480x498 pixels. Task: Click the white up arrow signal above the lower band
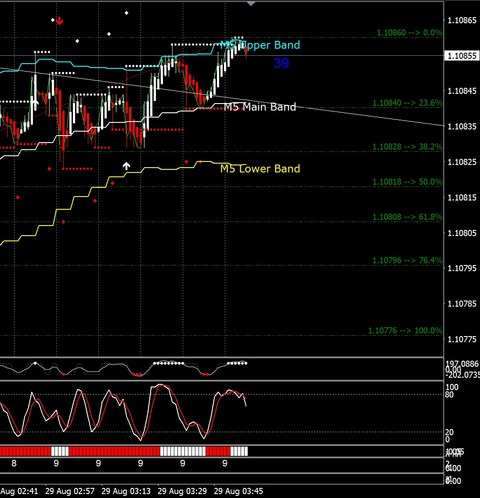126,166
